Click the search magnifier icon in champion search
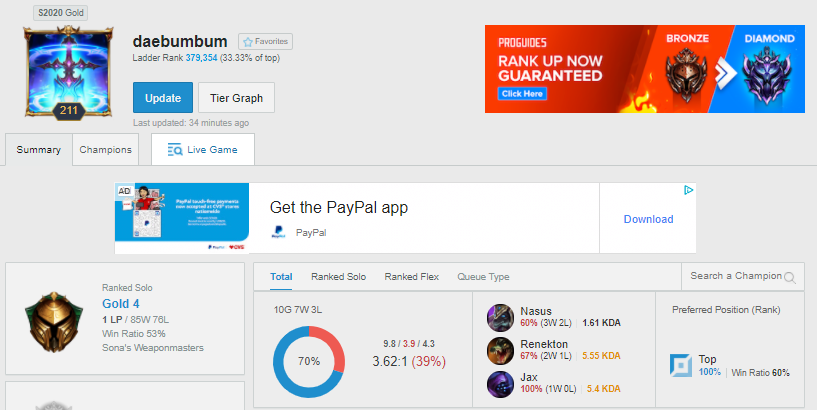 click(x=790, y=277)
